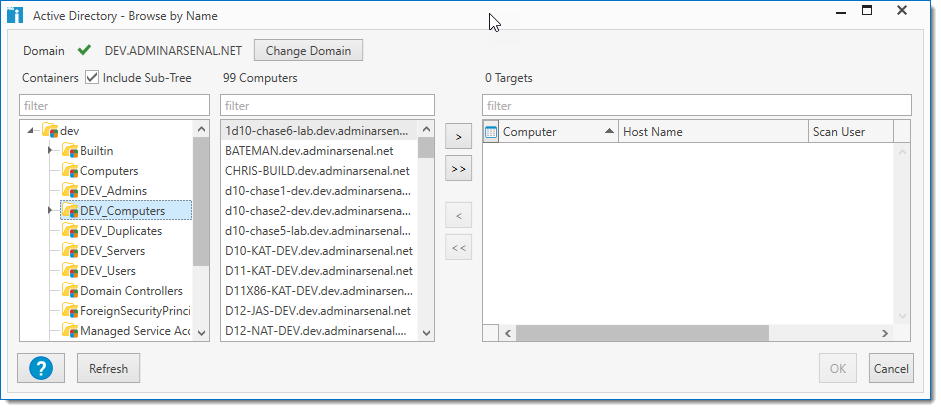941x410 pixels.
Task: Click the Host Name column header
Action: coord(710,132)
